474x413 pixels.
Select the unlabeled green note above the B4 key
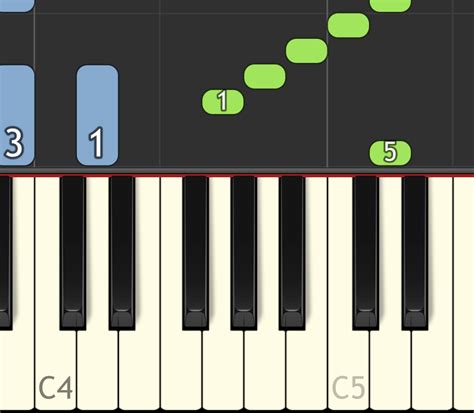click(307, 51)
